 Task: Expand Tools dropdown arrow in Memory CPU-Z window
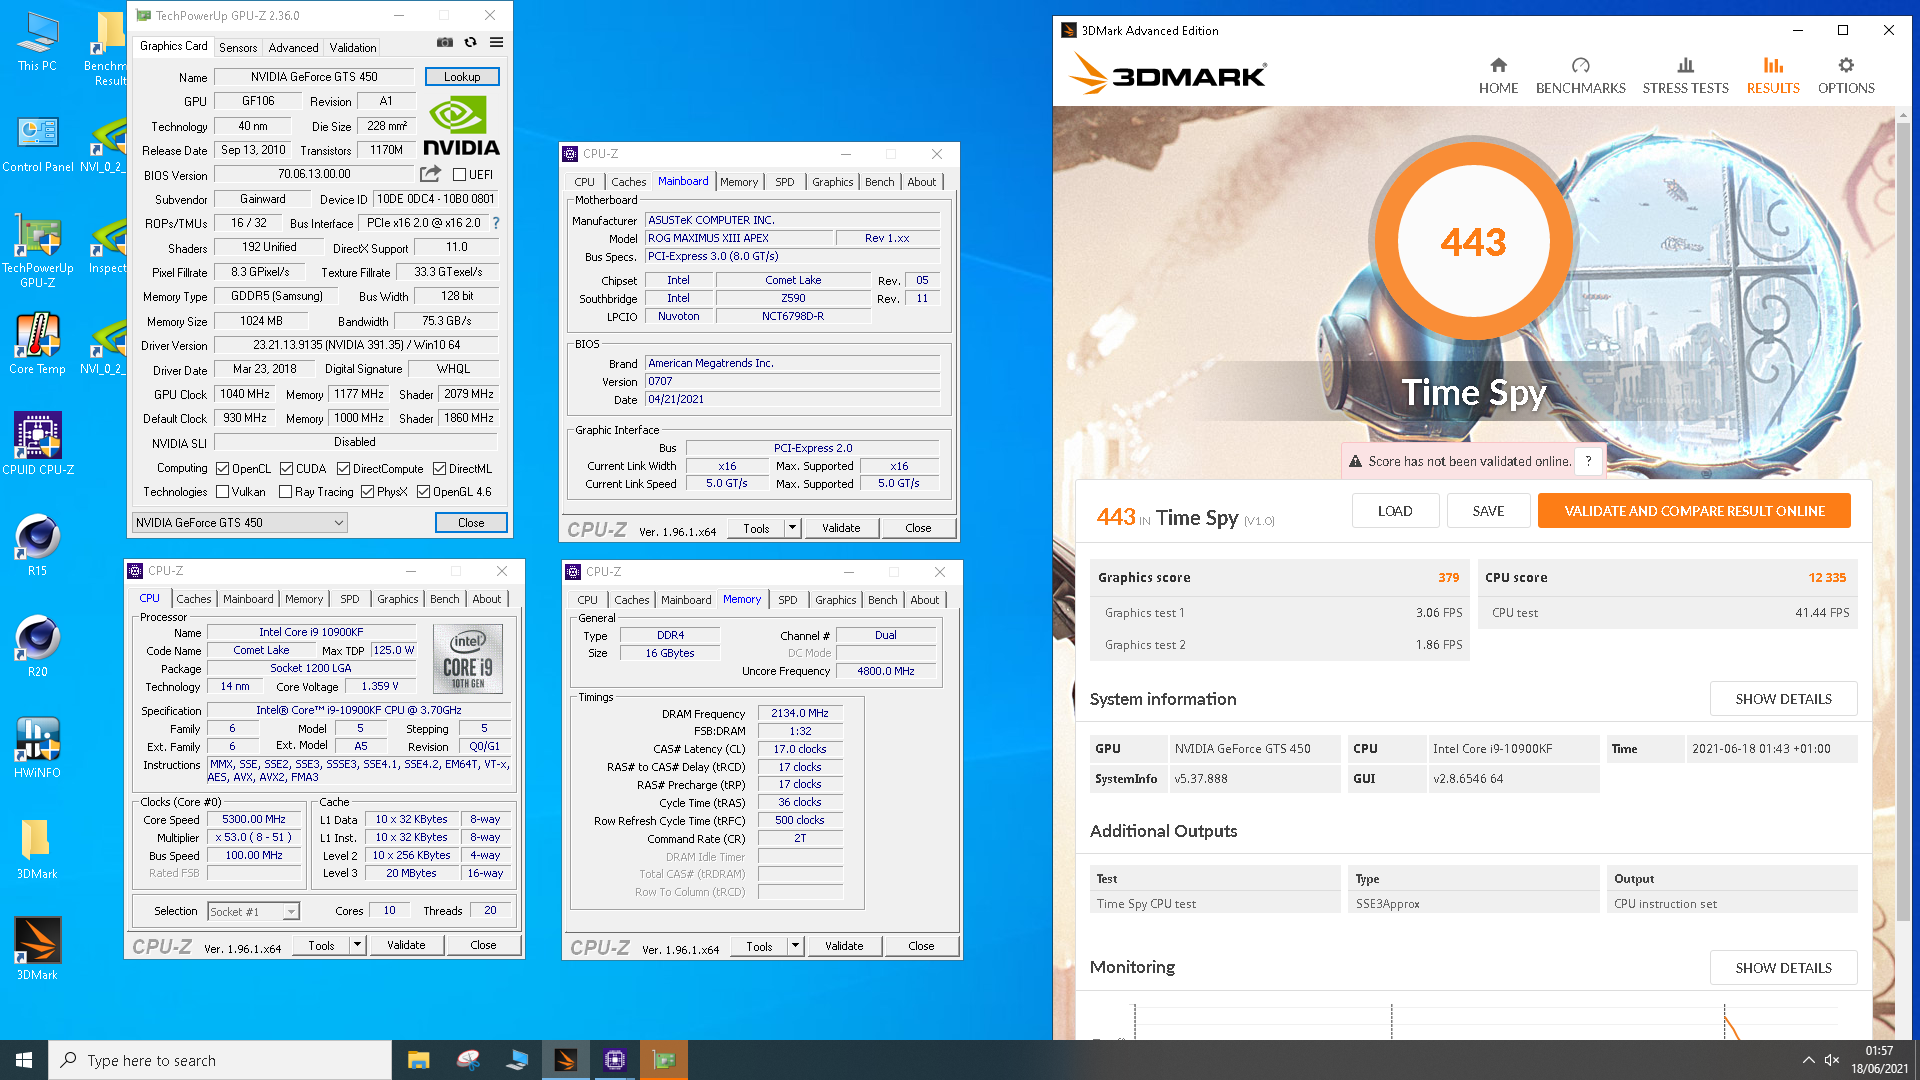[796, 946]
